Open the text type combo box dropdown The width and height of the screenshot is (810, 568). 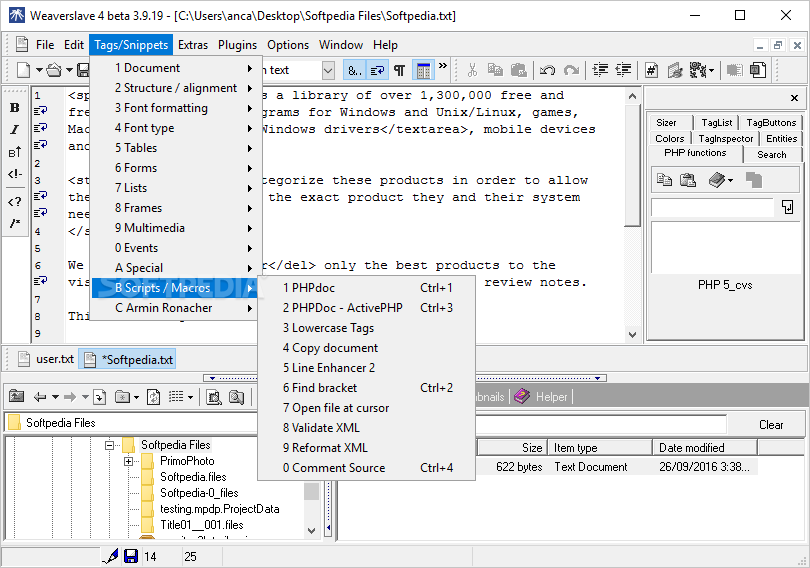click(x=328, y=70)
